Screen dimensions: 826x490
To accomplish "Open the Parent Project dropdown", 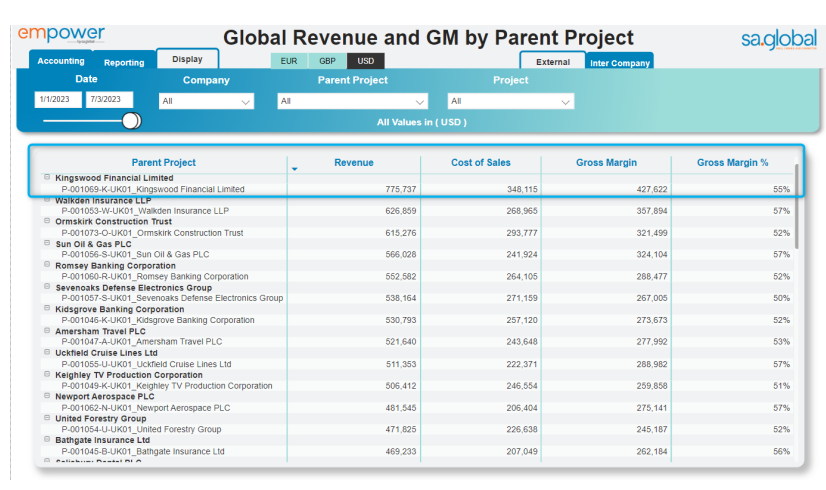I will 352,101.
